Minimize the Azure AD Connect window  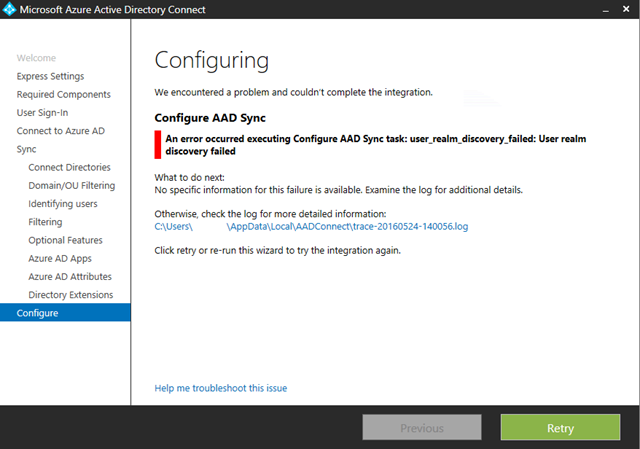point(606,10)
